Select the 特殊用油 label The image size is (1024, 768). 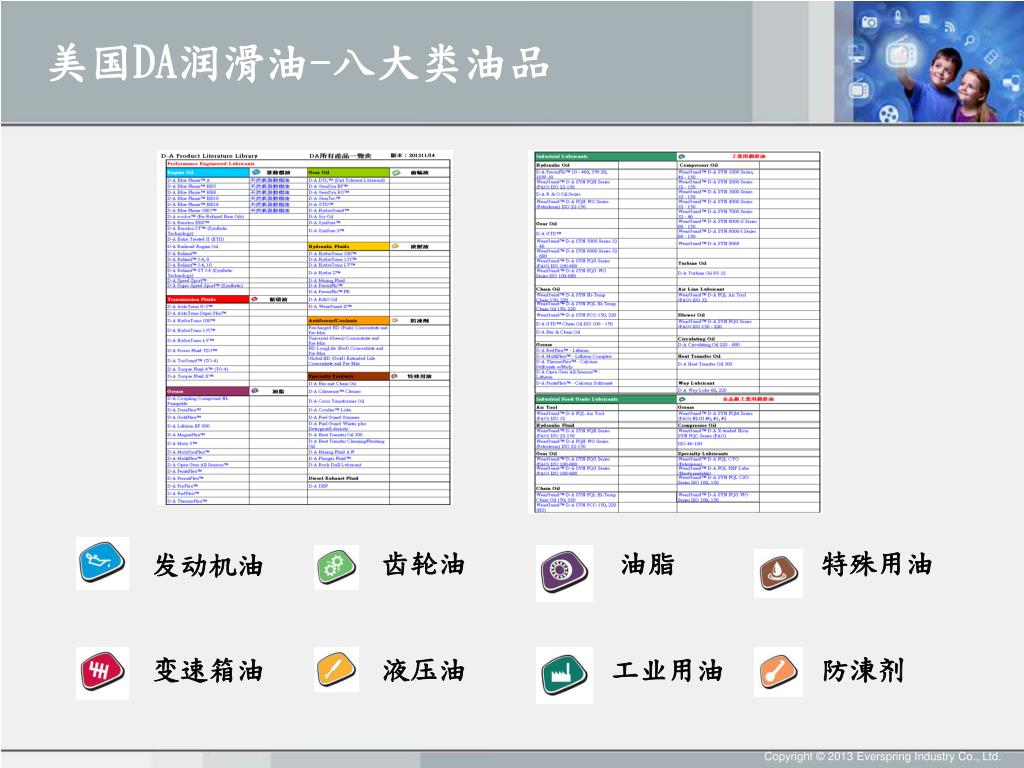point(876,564)
